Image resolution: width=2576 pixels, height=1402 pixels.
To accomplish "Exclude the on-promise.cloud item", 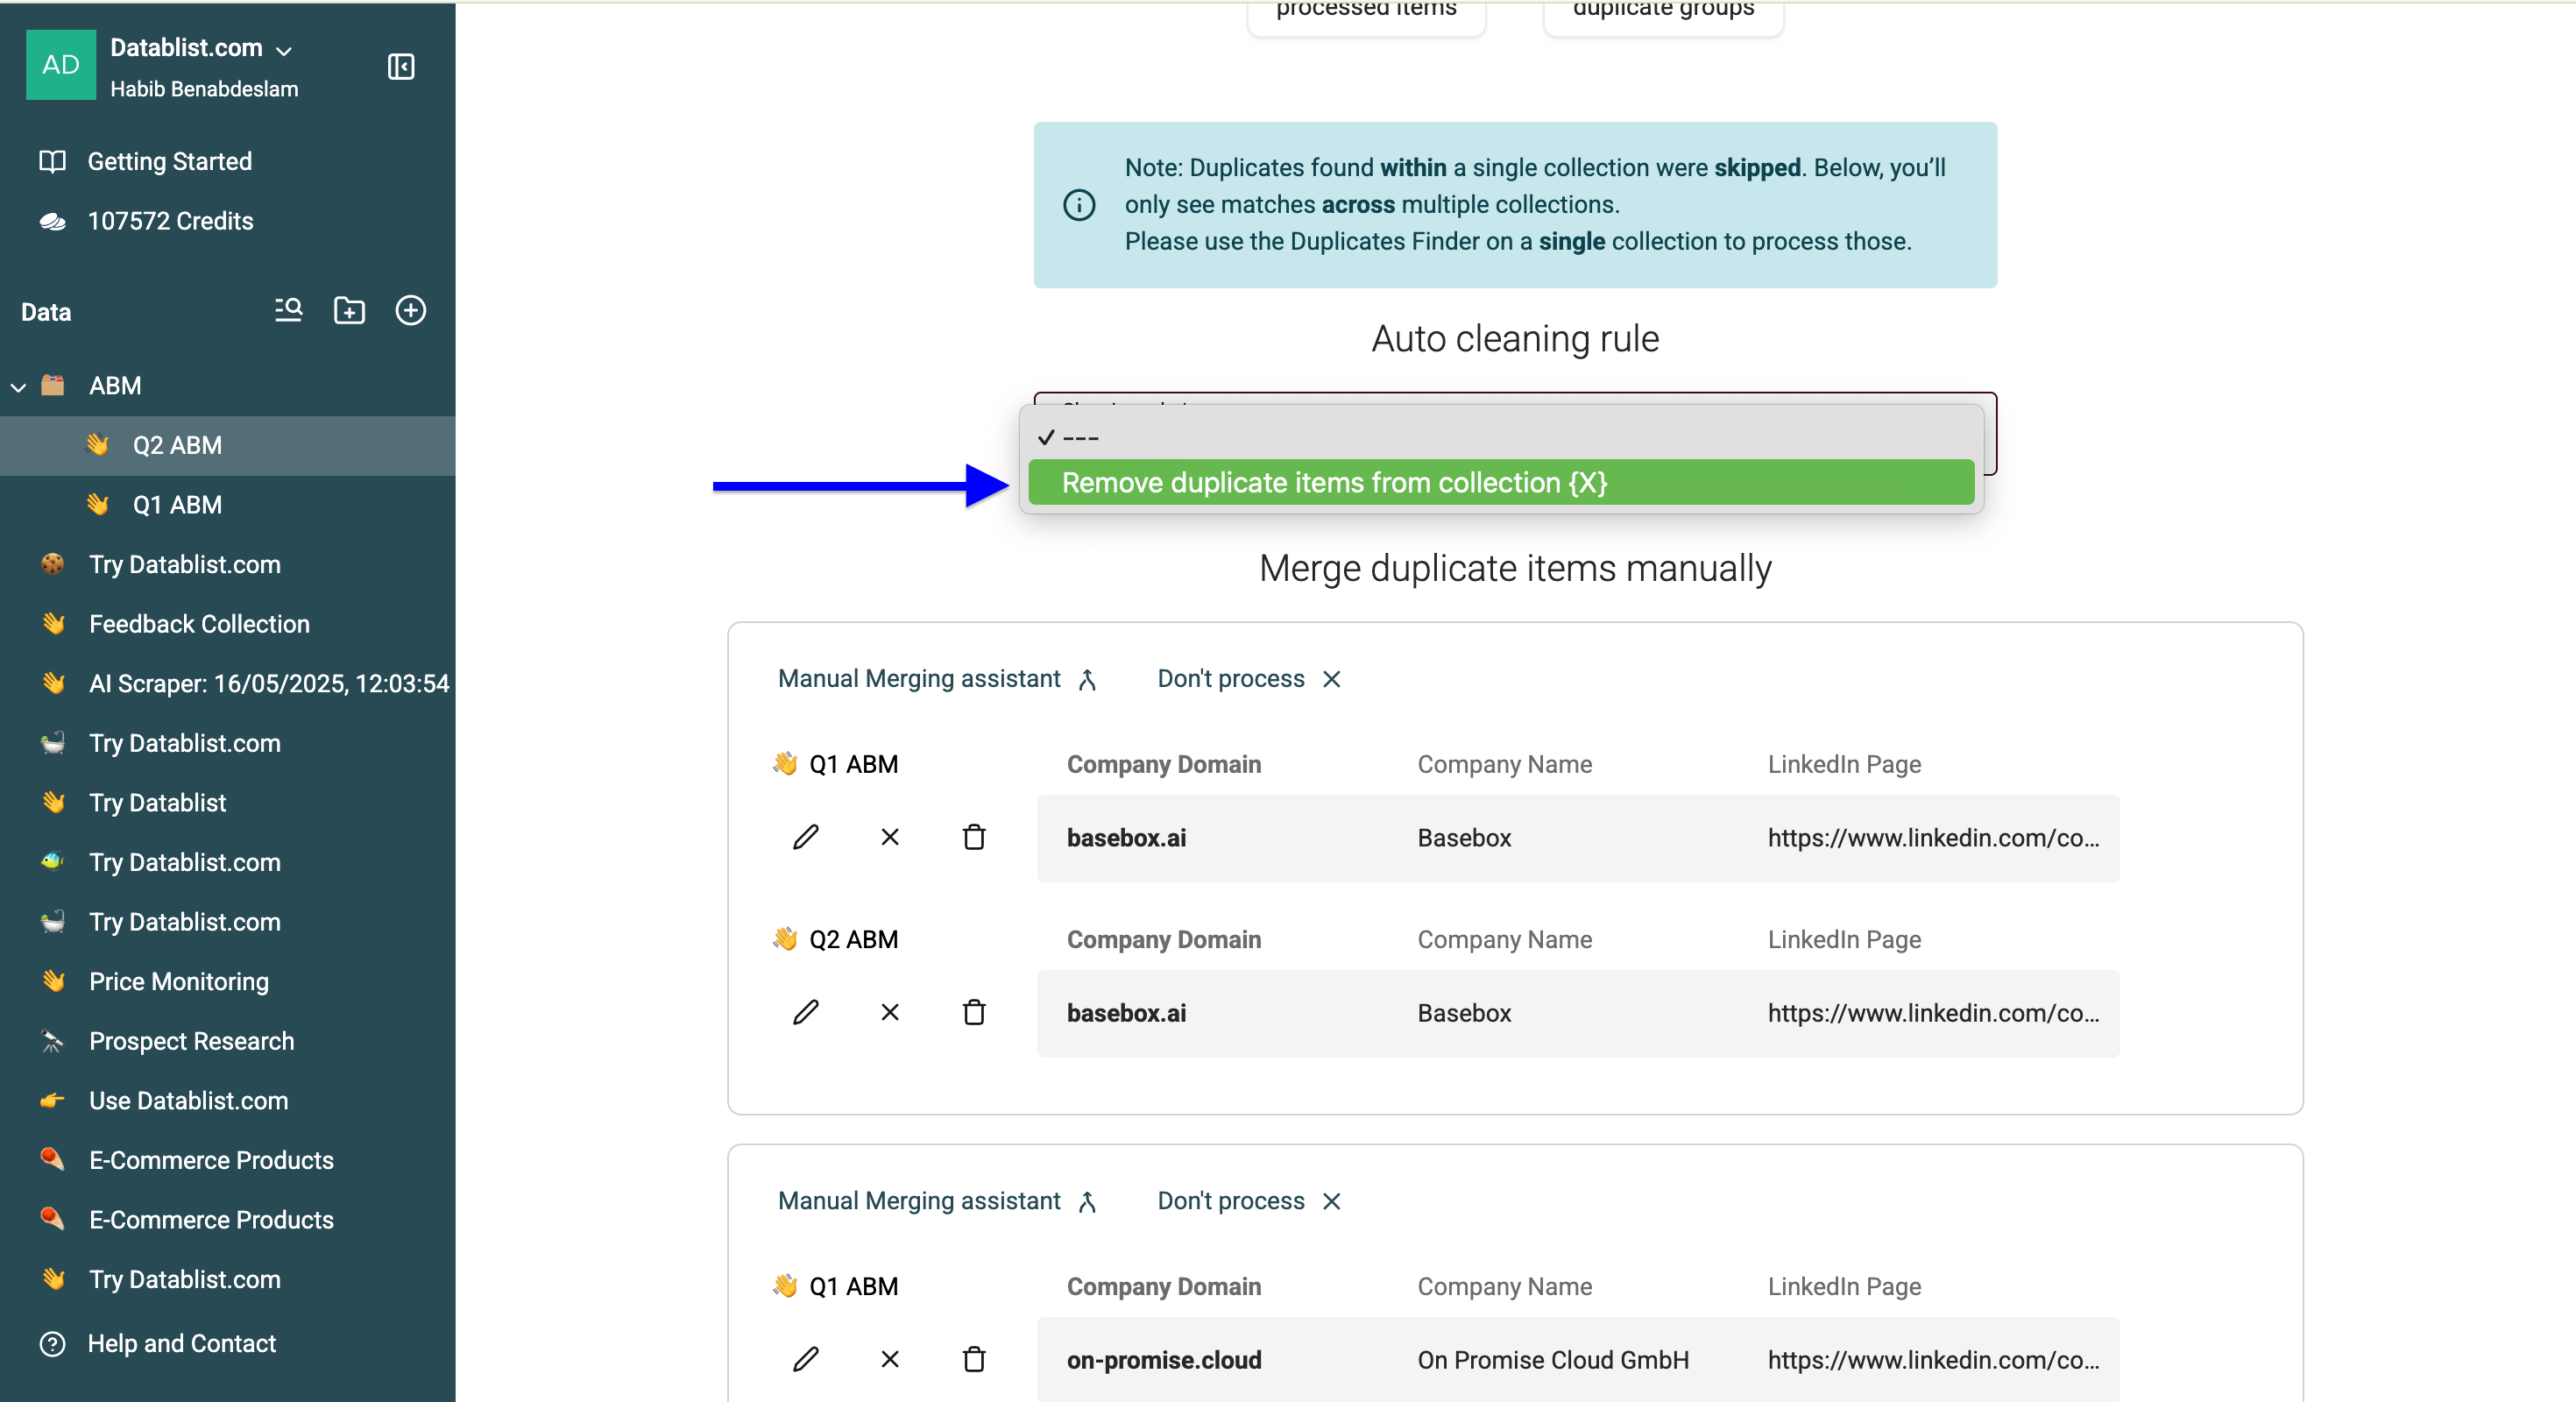I will (889, 1360).
